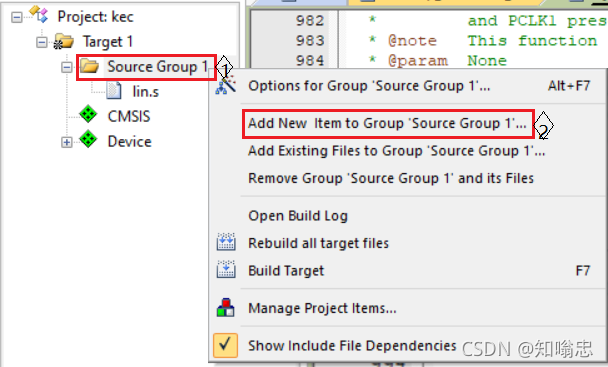
Task: Click the Manage Project Items cubes icon
Action: click(x=226, y=307)
